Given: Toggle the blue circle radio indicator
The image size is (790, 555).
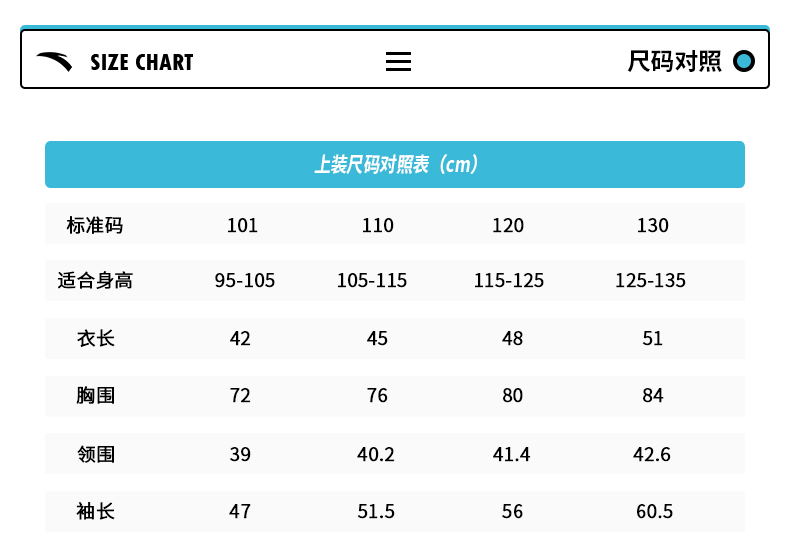Looking at the screenshot, I should click(743, 62).
